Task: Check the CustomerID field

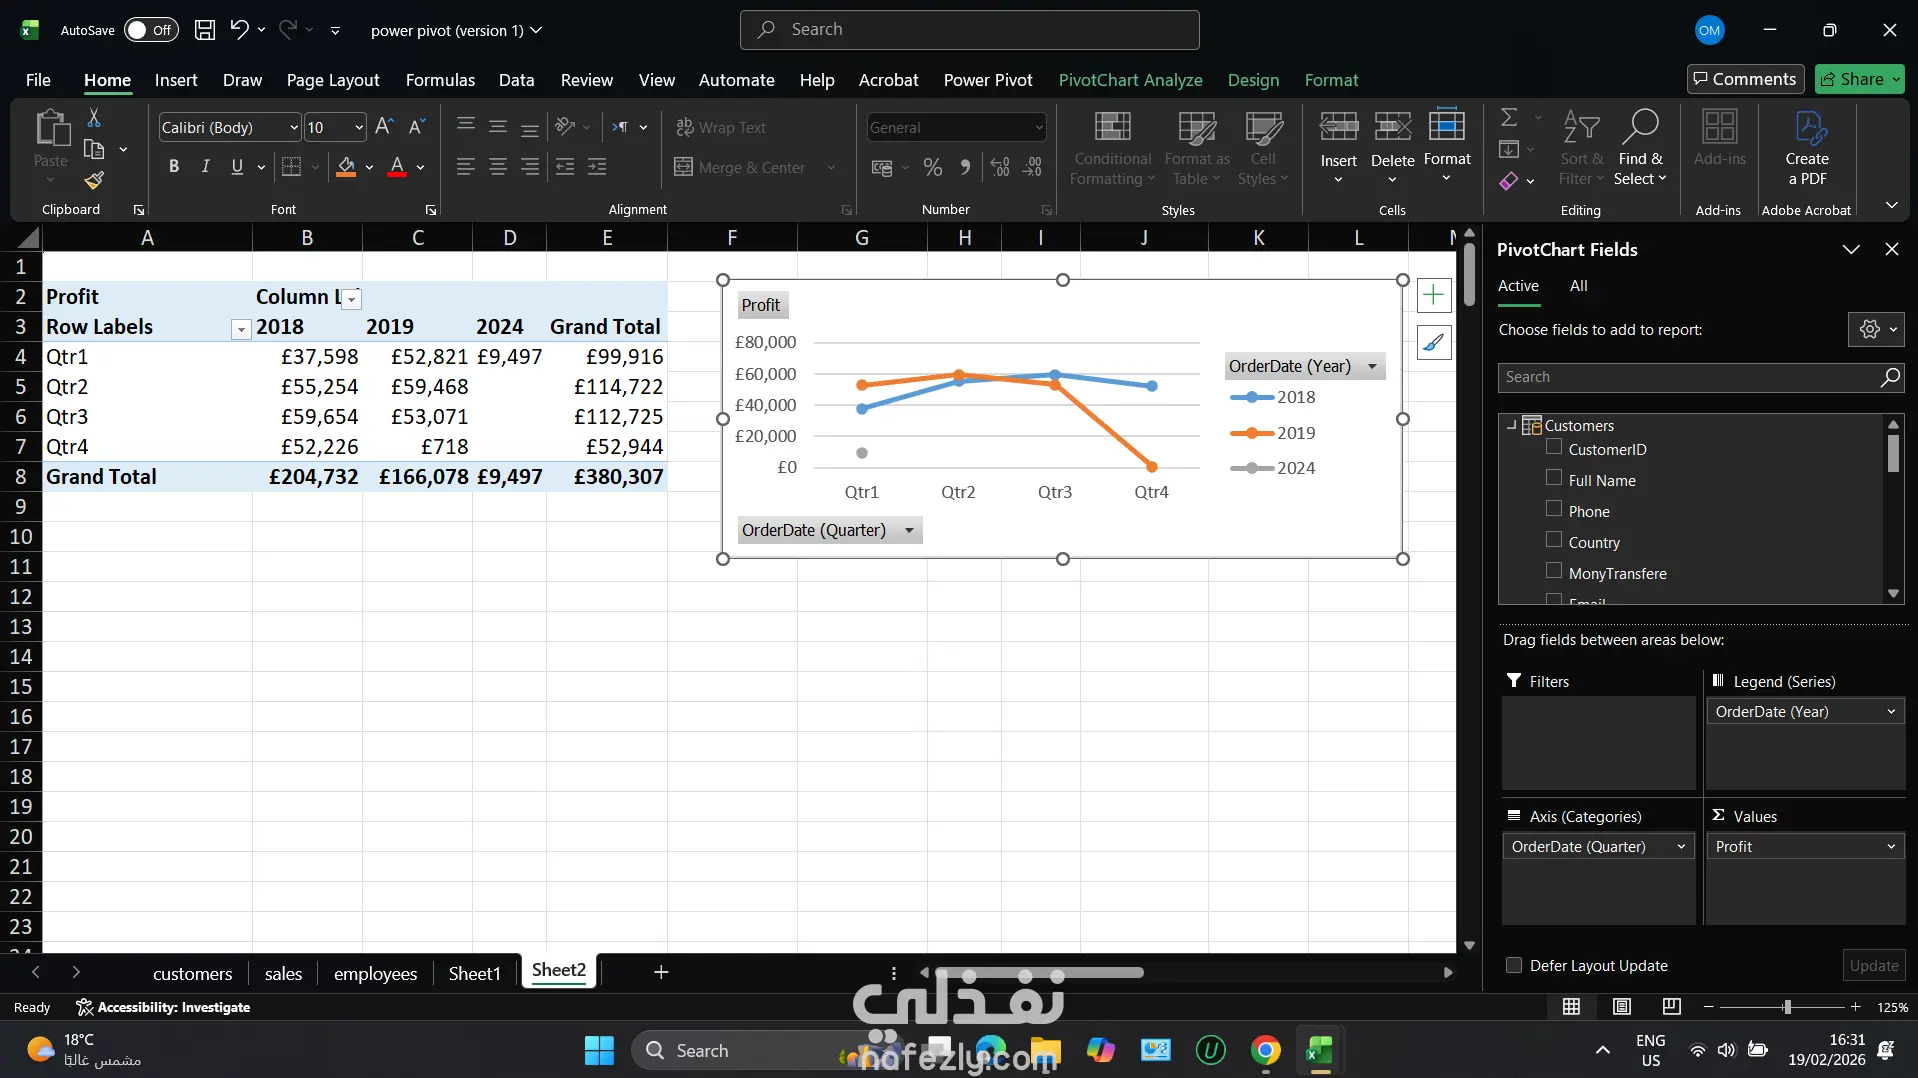Action: pyautogui.click(x=1554, y=447)
